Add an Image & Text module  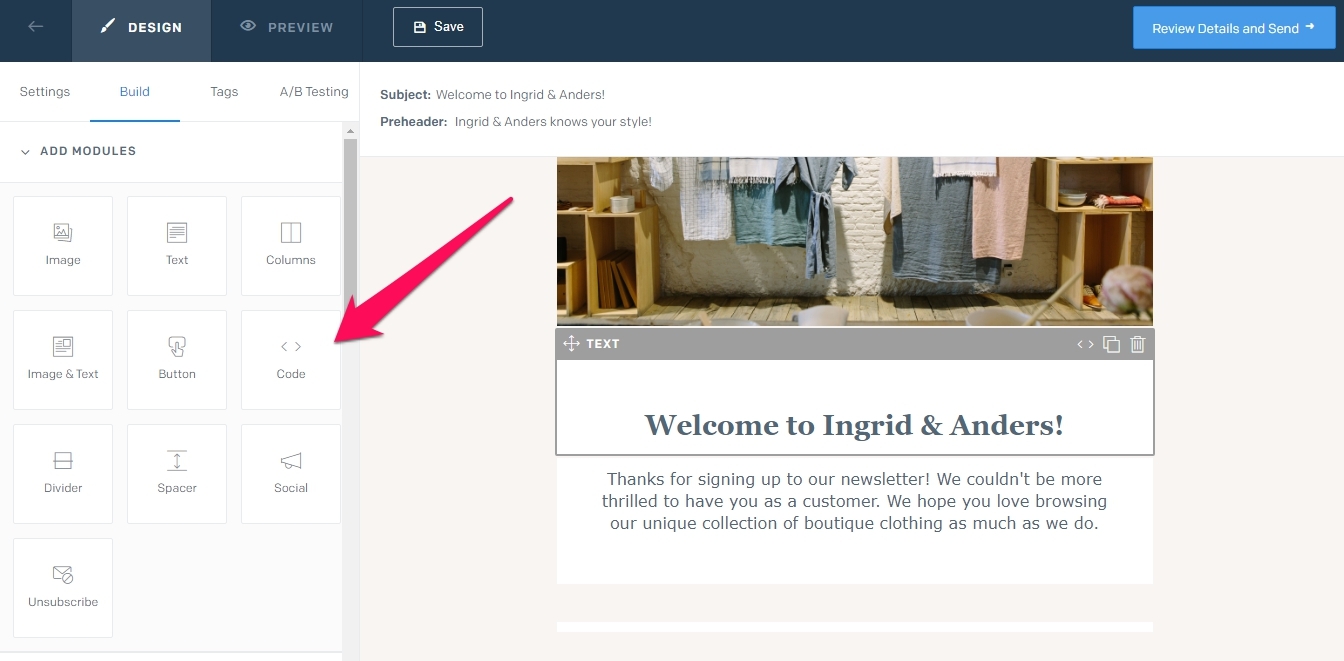pyautogui.click(x=63, y=360)
